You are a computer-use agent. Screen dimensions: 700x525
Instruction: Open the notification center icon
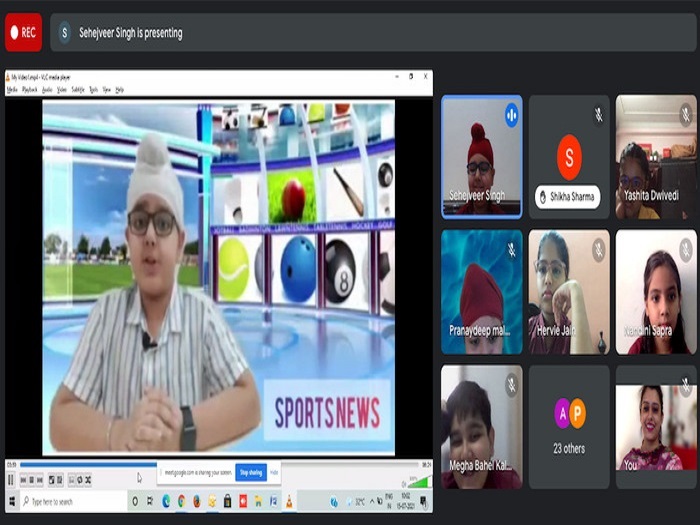tap(423, 501)
